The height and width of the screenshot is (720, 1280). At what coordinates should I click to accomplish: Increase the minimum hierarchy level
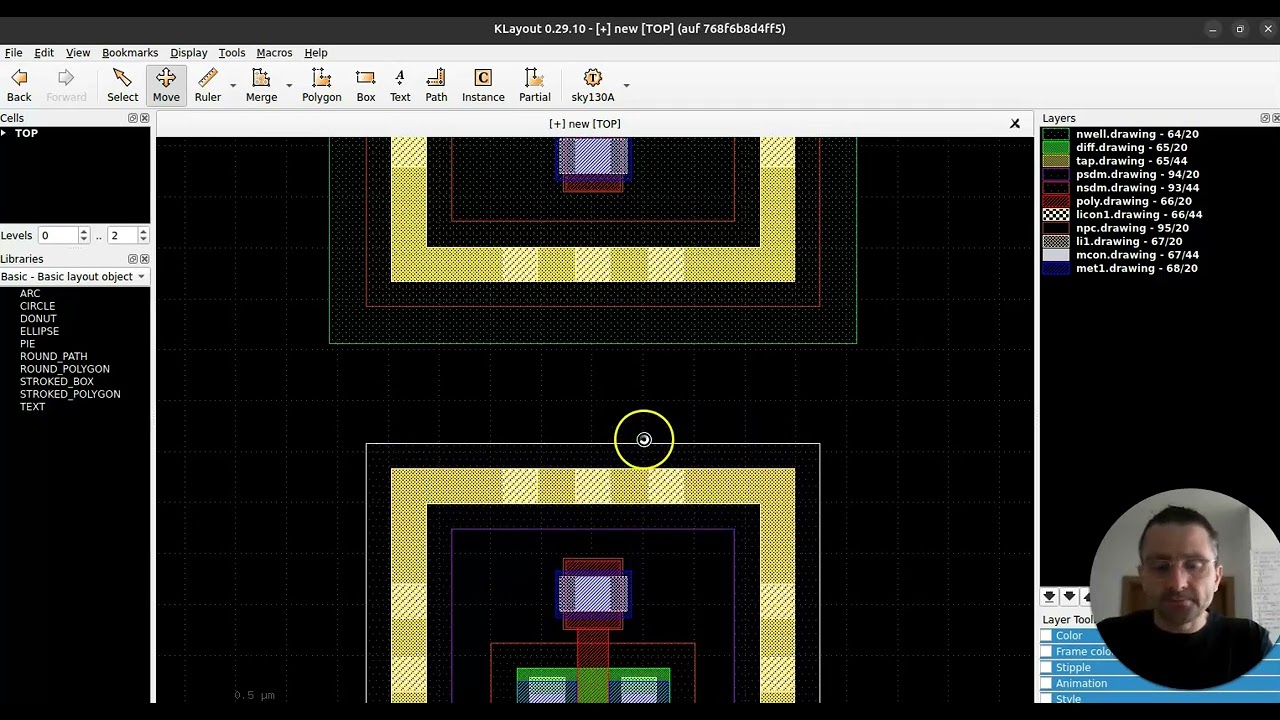click(x=83, y=231)
